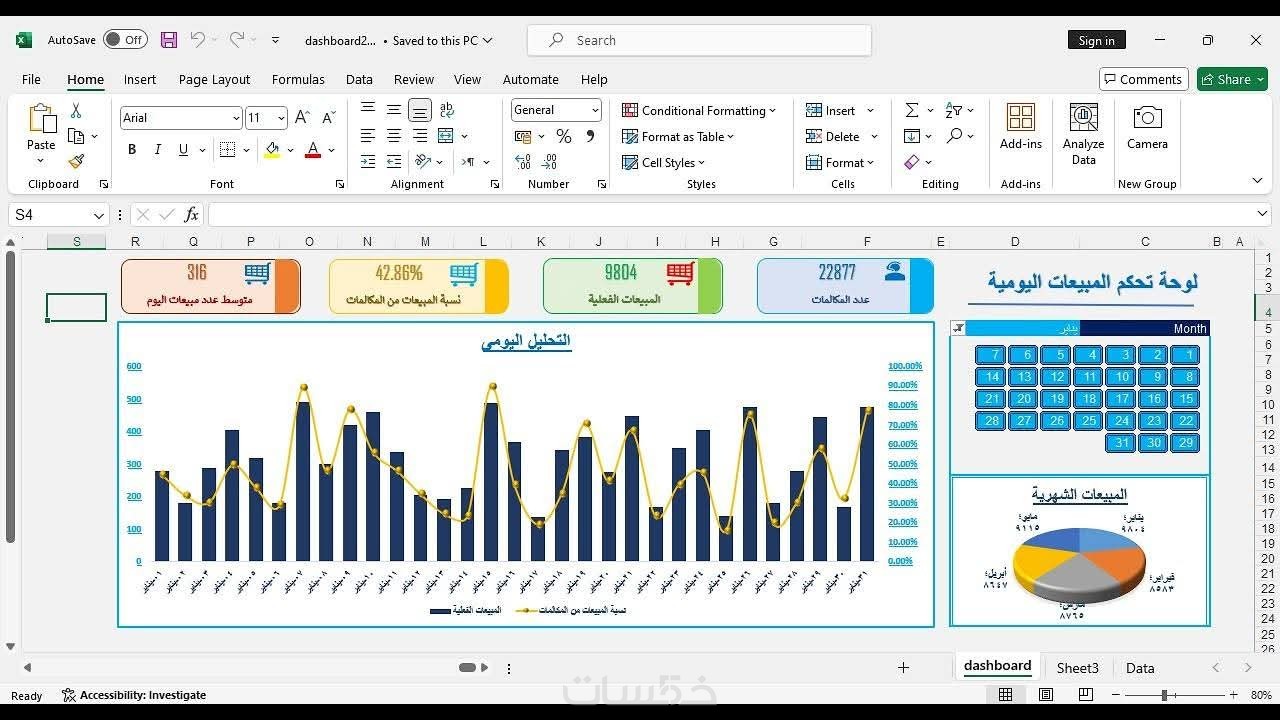The width and height of the screenshot is (1280, 720).
Task: Click Accessibility: Investigate in status bar
Action: (x=134, y=695)
